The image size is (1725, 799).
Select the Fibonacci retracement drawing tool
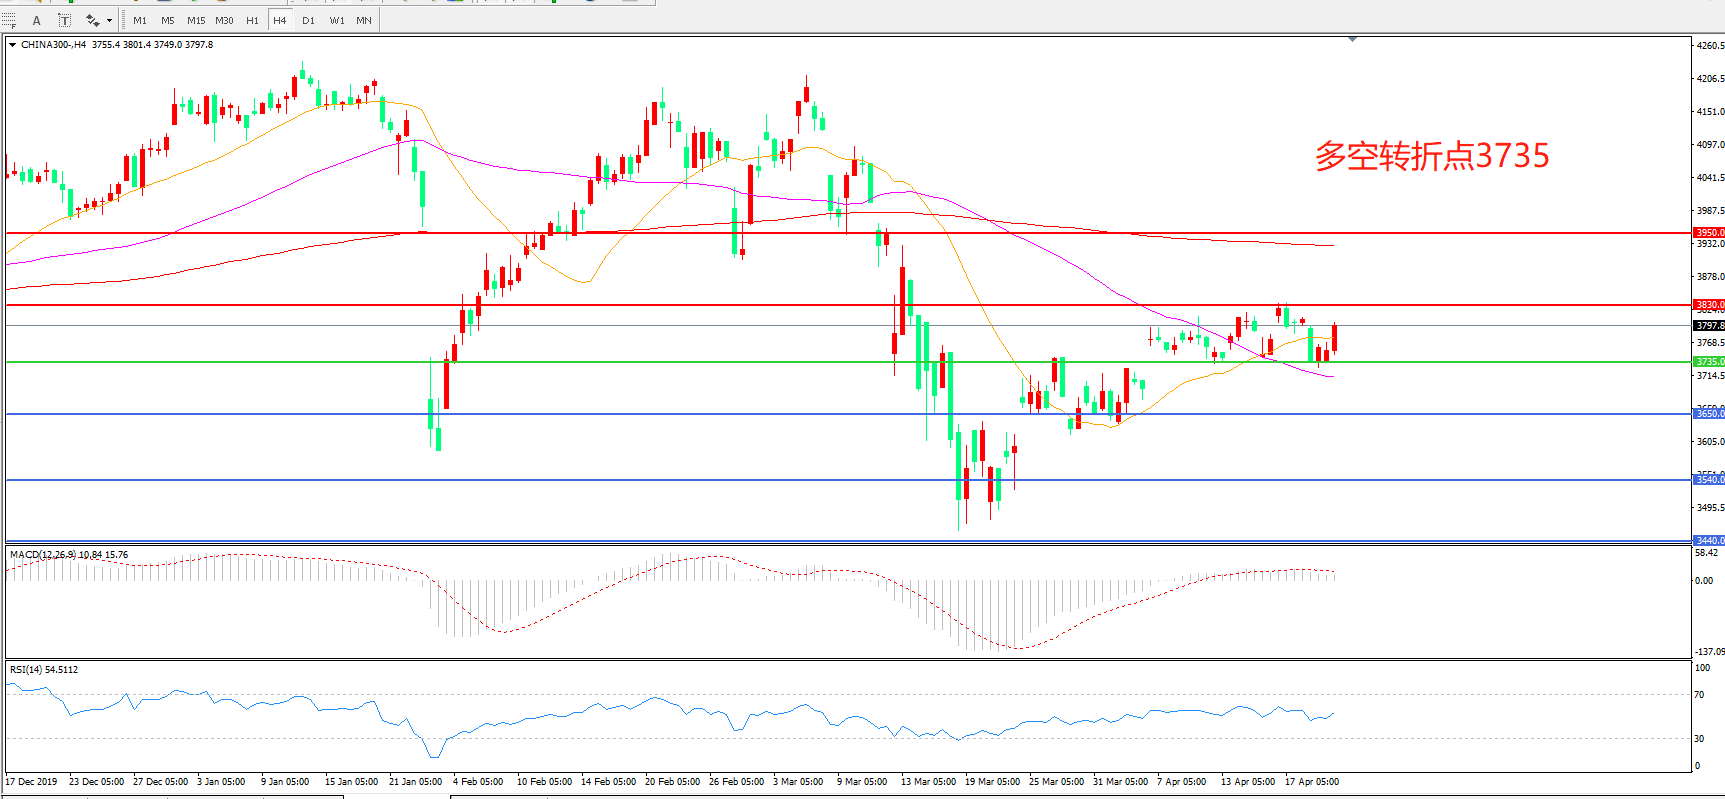[x=9, y=20]
